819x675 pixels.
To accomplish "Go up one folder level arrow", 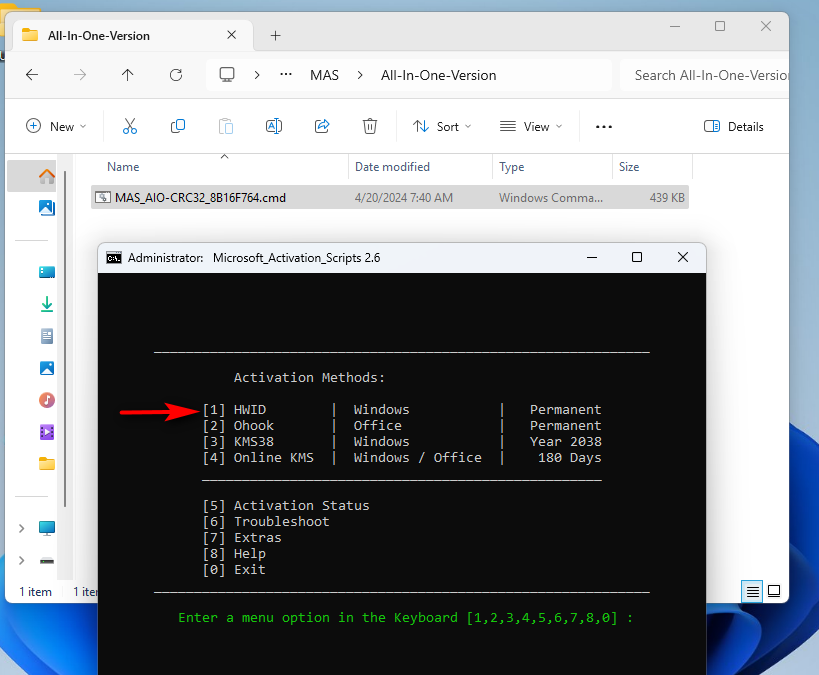I will [127, 75].
